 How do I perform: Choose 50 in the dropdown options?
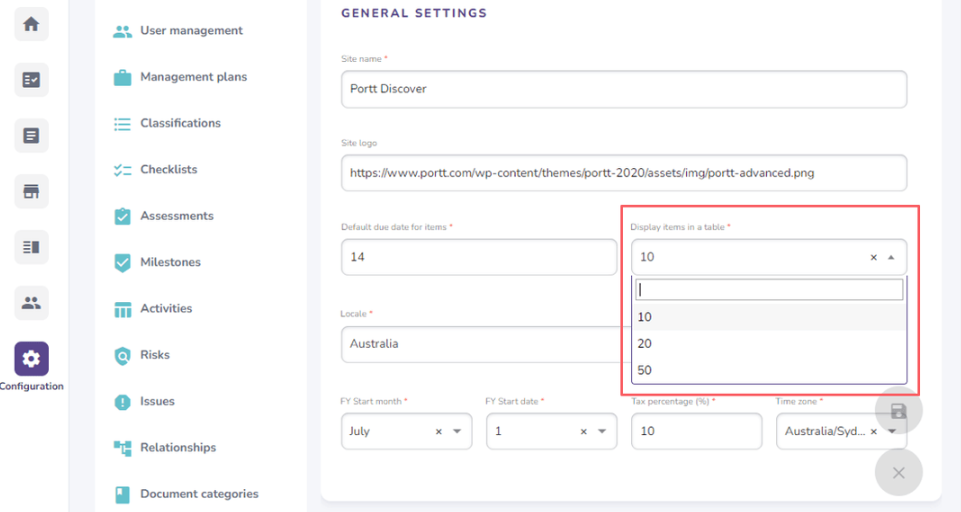[x=644, y=370]
